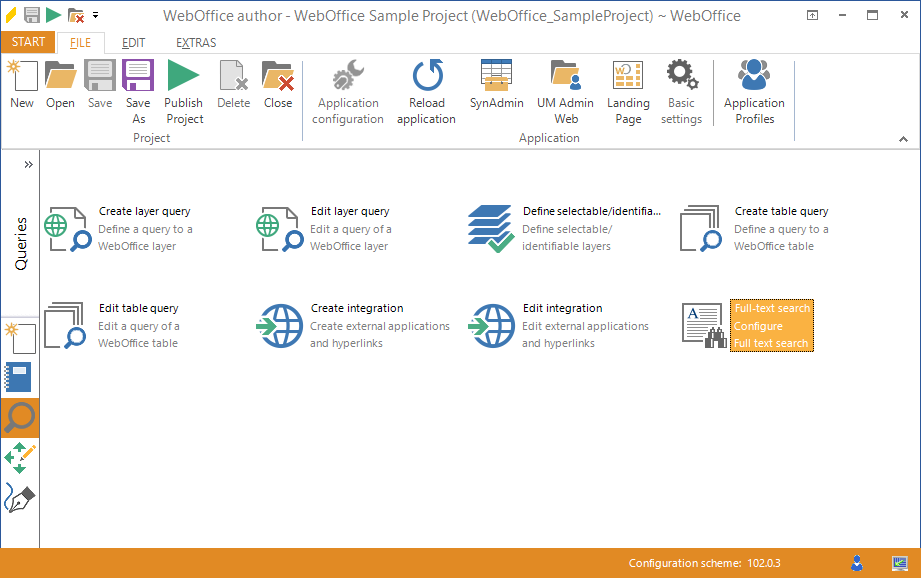Toggle ribbon display options in title bar
Image resolution: width=921 pixels, height=578 pixels.
pyautogui.click(x=813, y=15)
